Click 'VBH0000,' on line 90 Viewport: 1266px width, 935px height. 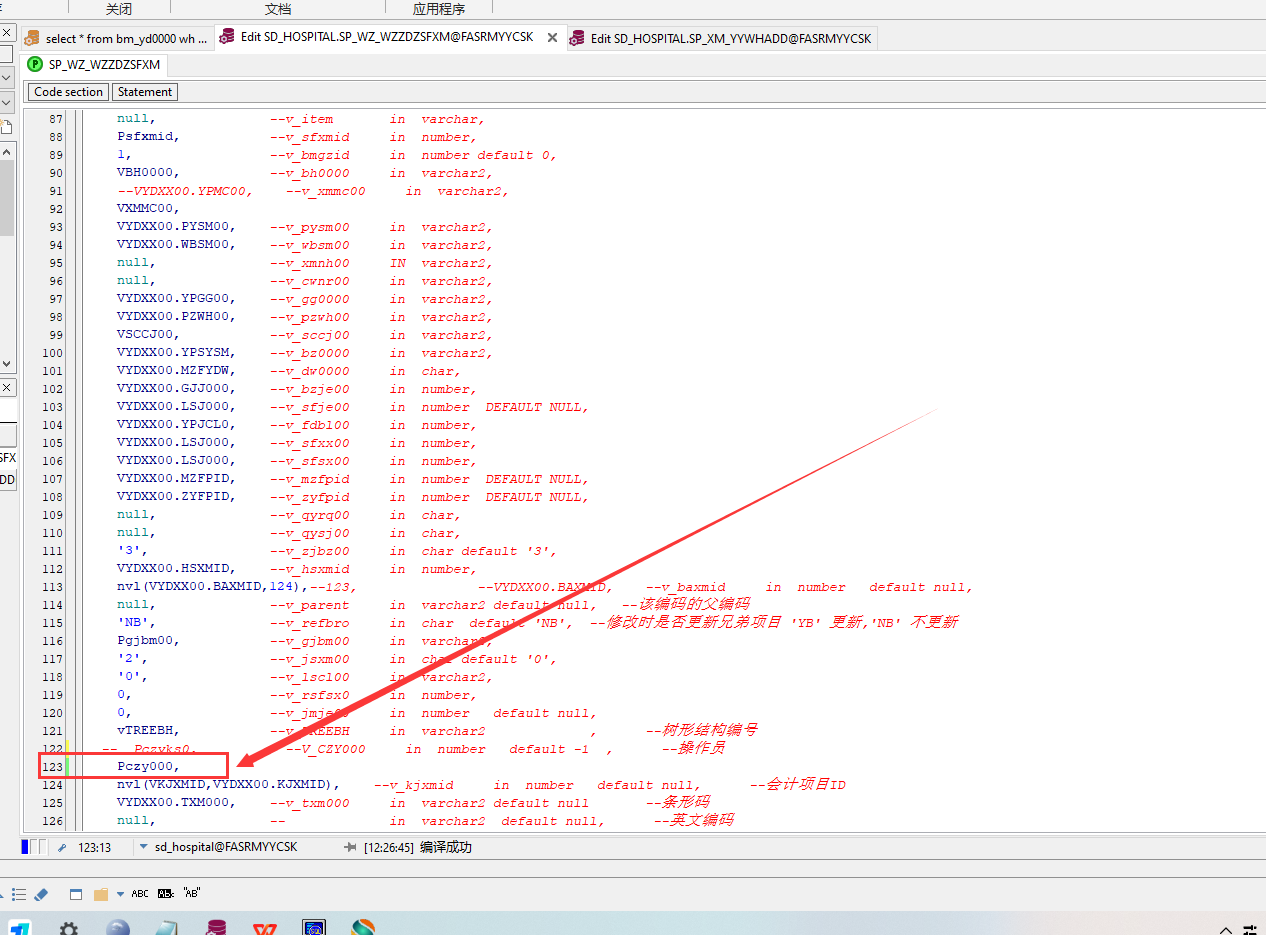point(149,173)
